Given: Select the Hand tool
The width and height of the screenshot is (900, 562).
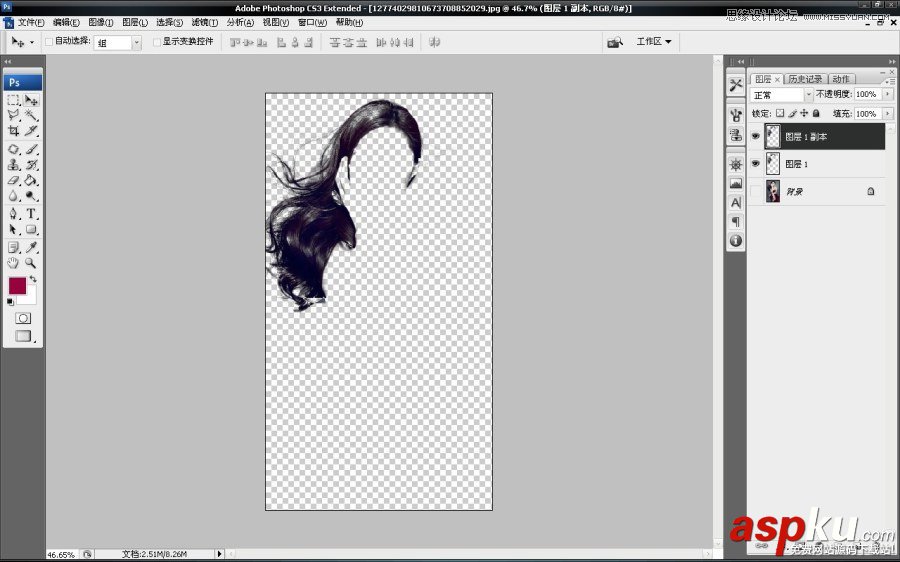Looking at the screenshot, I should (14, 262).
